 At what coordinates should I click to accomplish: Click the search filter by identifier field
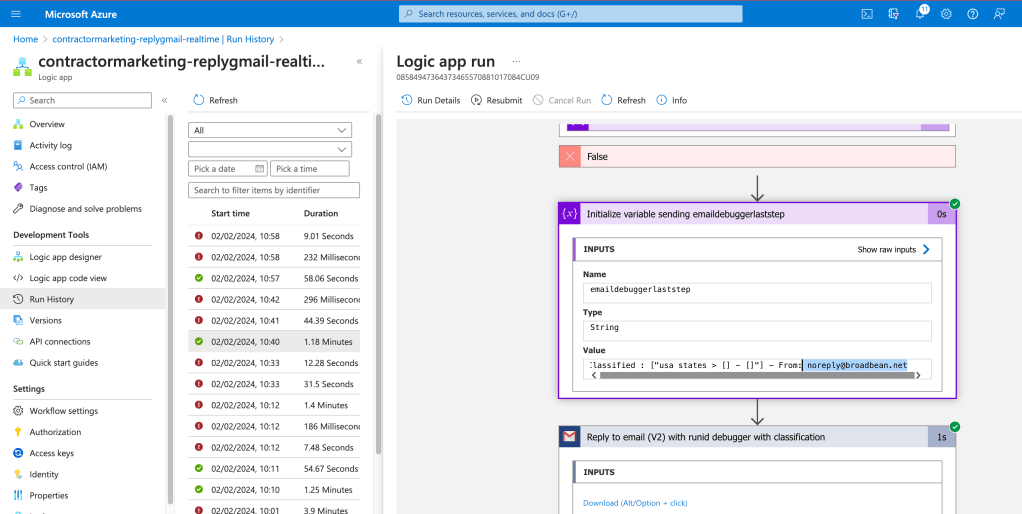point(274,190)
